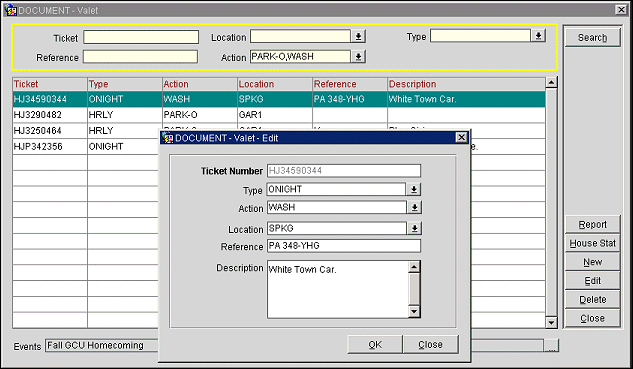633x369 pixels.
Task: Click the Action field showing WASH in dialog
Action: (336, 208)
